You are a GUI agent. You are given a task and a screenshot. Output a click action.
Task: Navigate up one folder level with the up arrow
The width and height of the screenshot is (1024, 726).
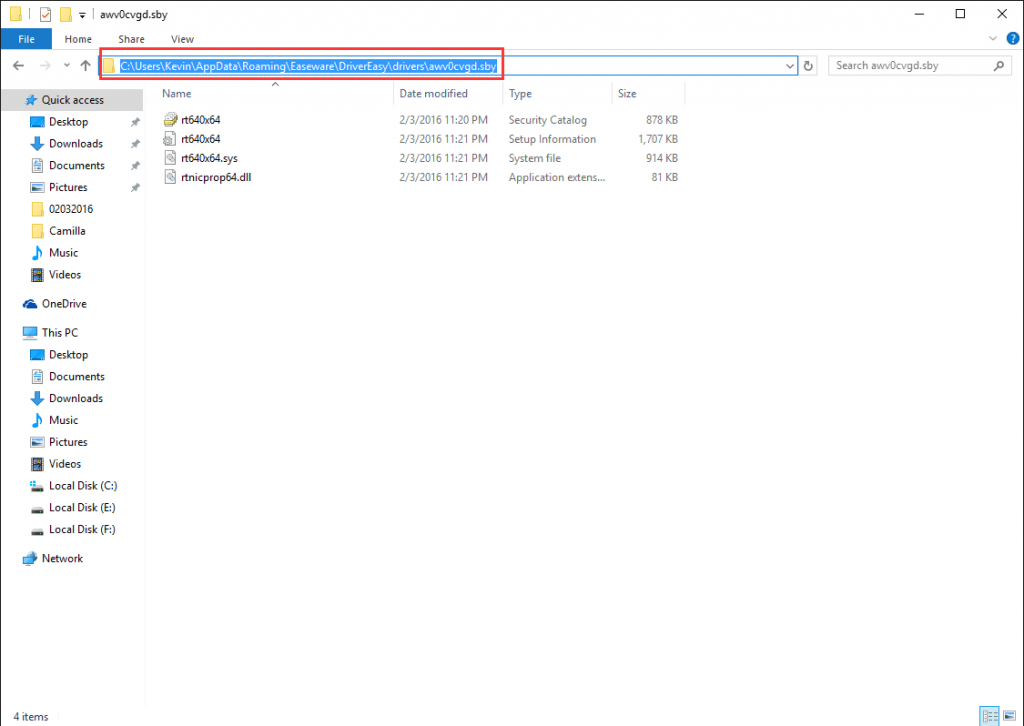pyautogui.click(x=85, y=64)
